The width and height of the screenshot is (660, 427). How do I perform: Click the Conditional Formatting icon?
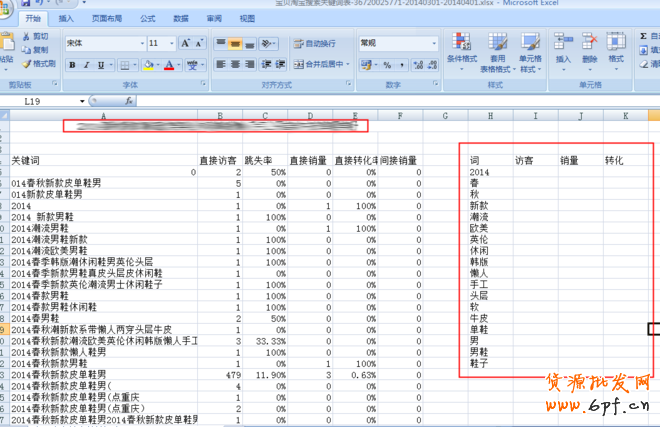[x=462, y=43]
